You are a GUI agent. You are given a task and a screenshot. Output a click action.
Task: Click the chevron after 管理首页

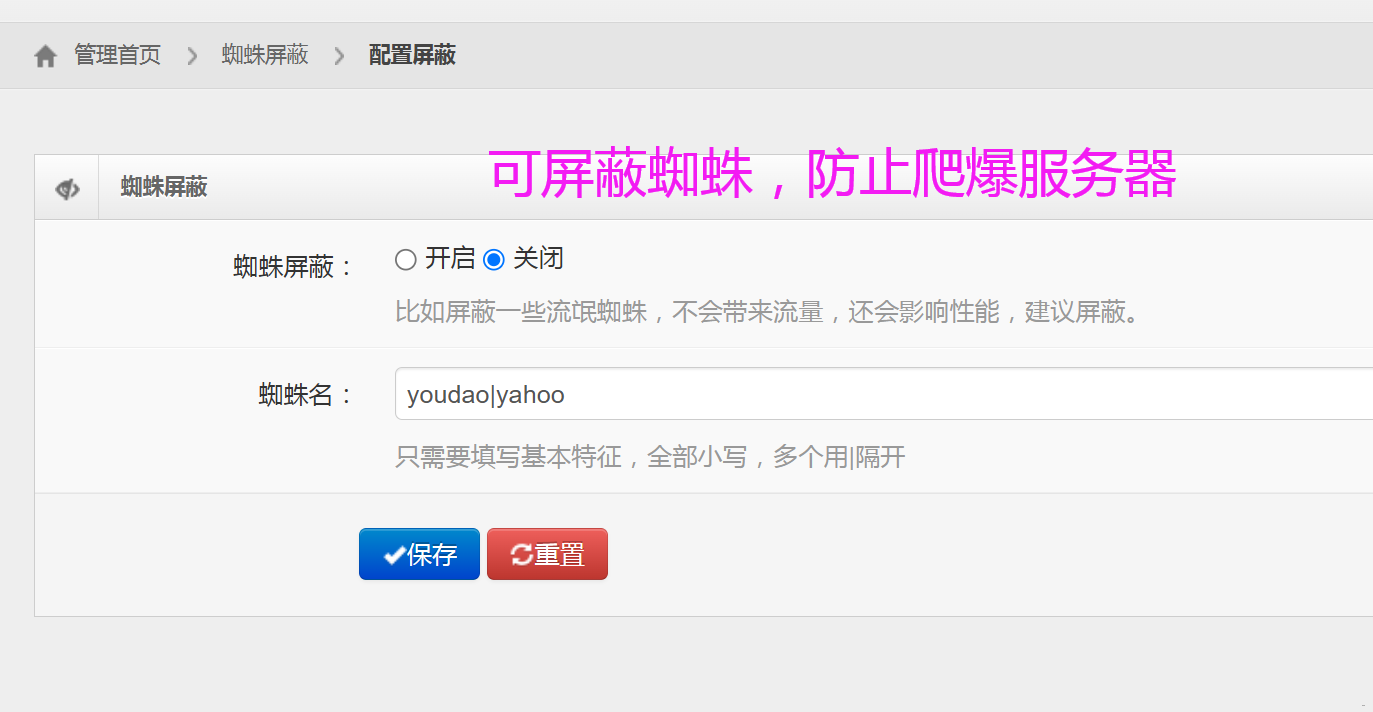click(x=192, y=56)
